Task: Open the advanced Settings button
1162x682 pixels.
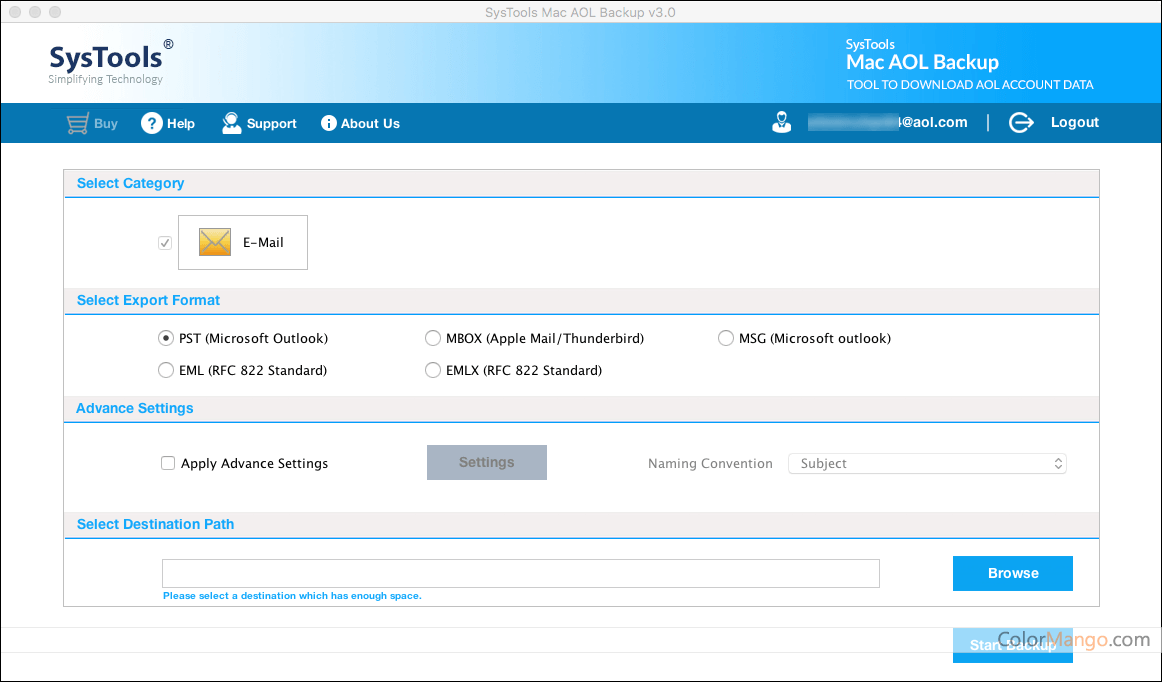Action: (x=487, y=463)
